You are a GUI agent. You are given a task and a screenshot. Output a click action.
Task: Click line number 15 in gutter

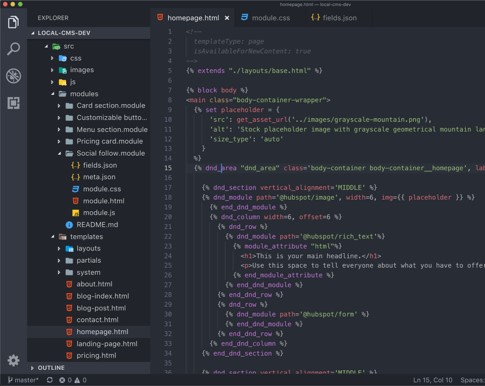coord(168,168)
